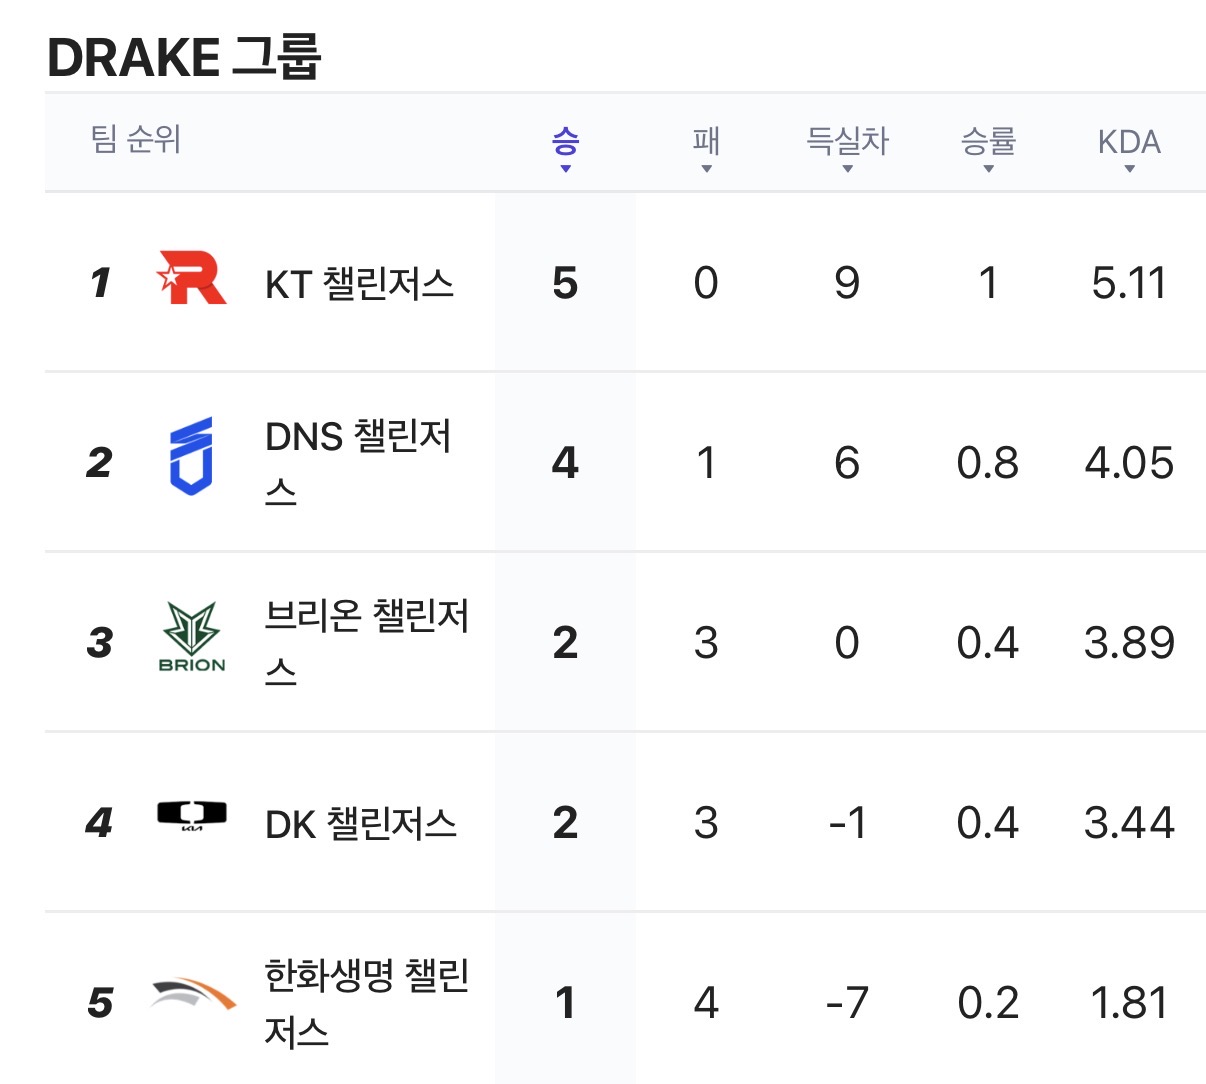The width and height of the screenshot is (1206, 1084).
Task: Click the DRAKE 그룹 heading
Action: [x=184, y=57]
